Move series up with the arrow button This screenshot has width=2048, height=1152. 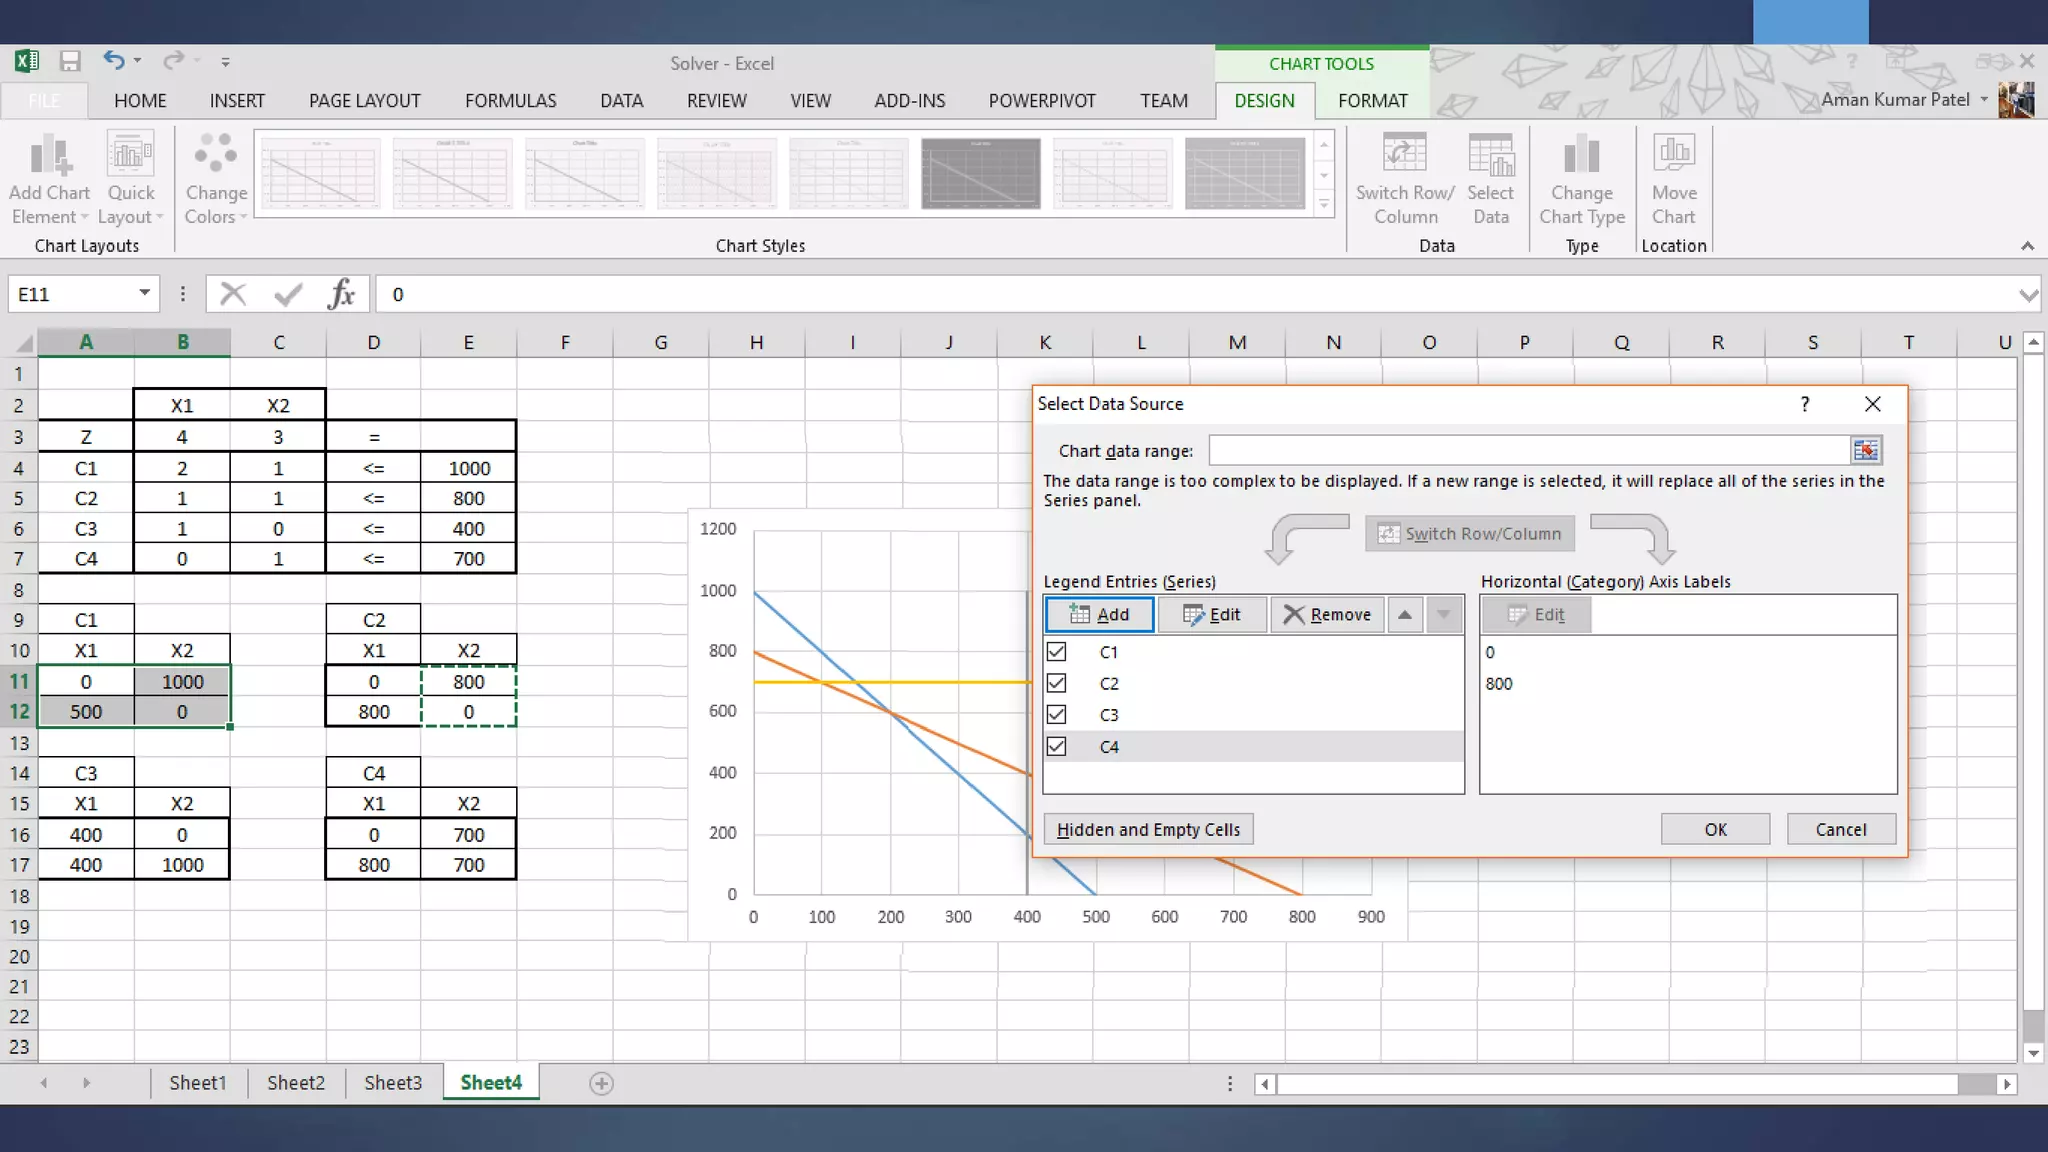click(1405, 615)
